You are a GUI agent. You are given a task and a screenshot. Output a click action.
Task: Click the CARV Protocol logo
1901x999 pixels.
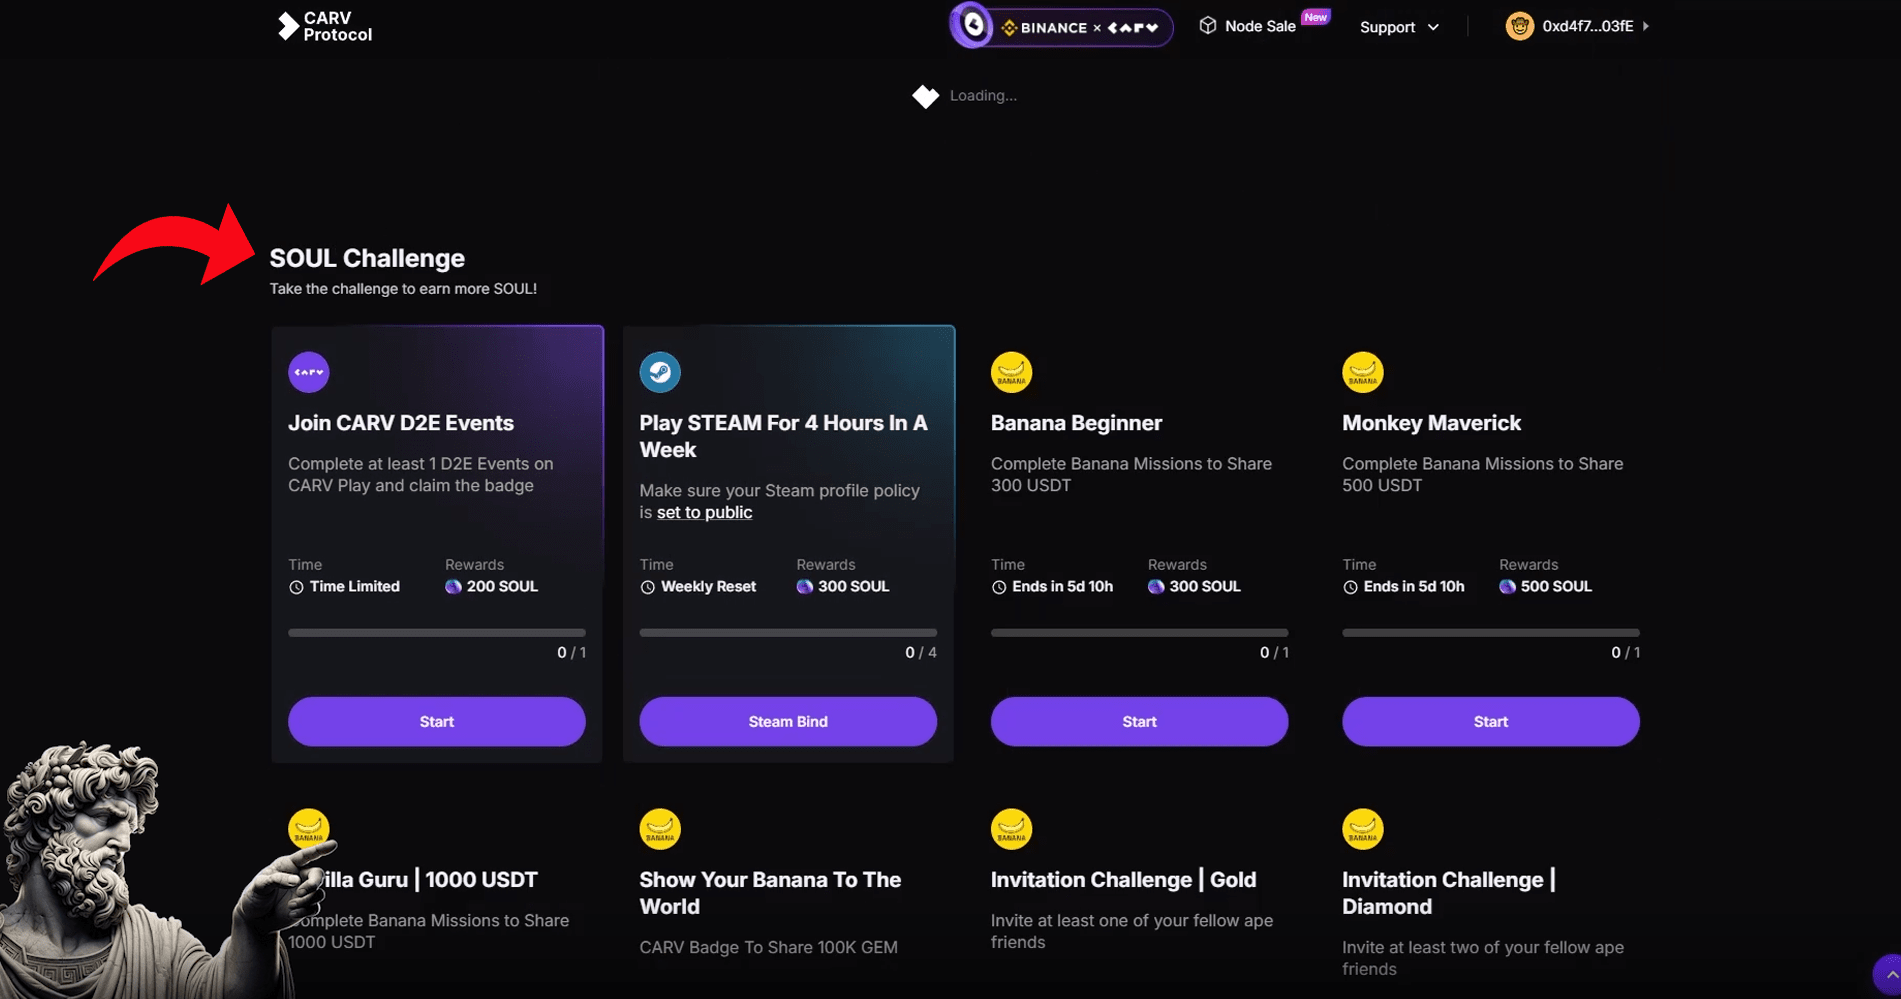coord(324,27)
